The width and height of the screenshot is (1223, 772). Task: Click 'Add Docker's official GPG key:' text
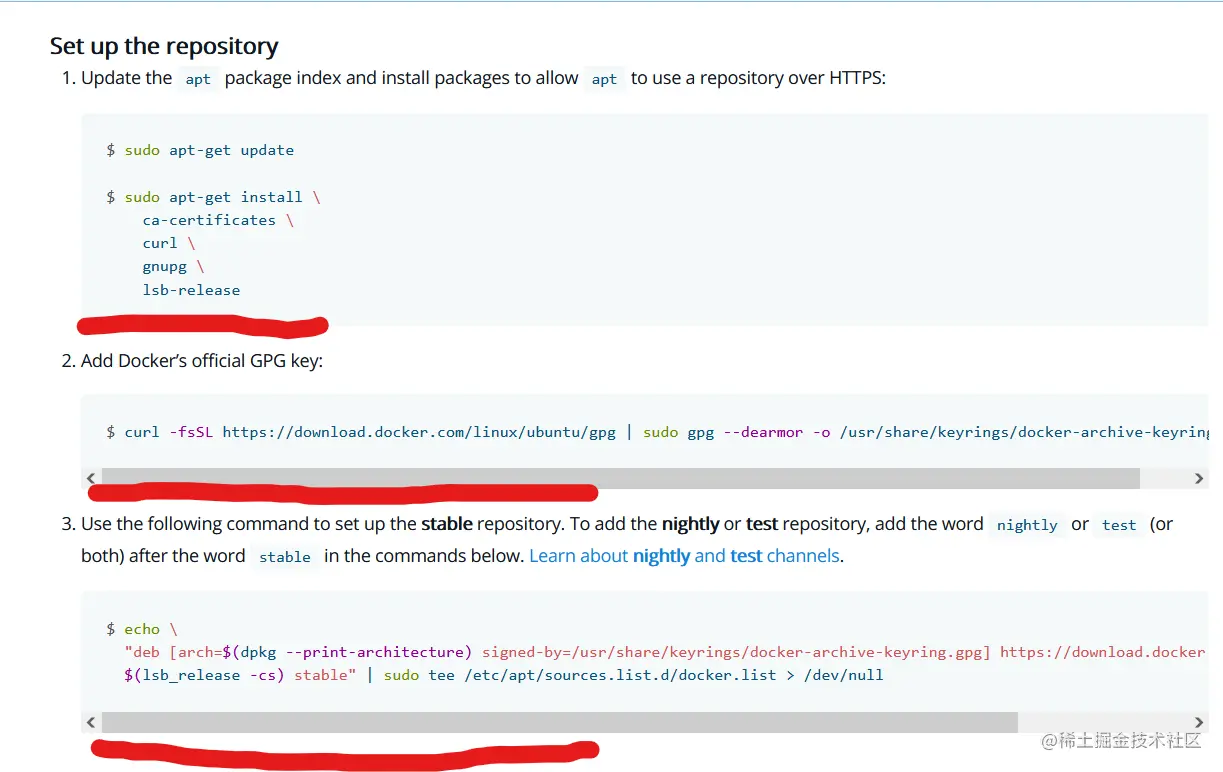coord(202,361)
